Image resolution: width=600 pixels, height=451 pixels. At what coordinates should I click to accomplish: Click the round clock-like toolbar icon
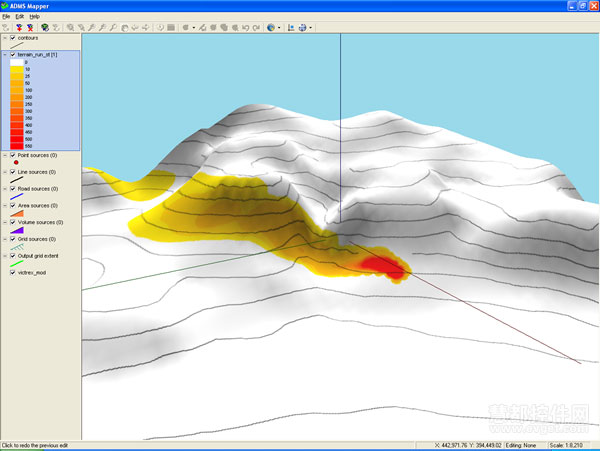(160, 28)
